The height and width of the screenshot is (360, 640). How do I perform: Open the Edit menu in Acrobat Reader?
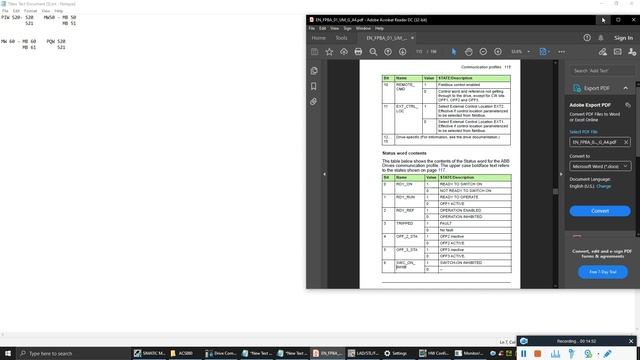point(322,28)
